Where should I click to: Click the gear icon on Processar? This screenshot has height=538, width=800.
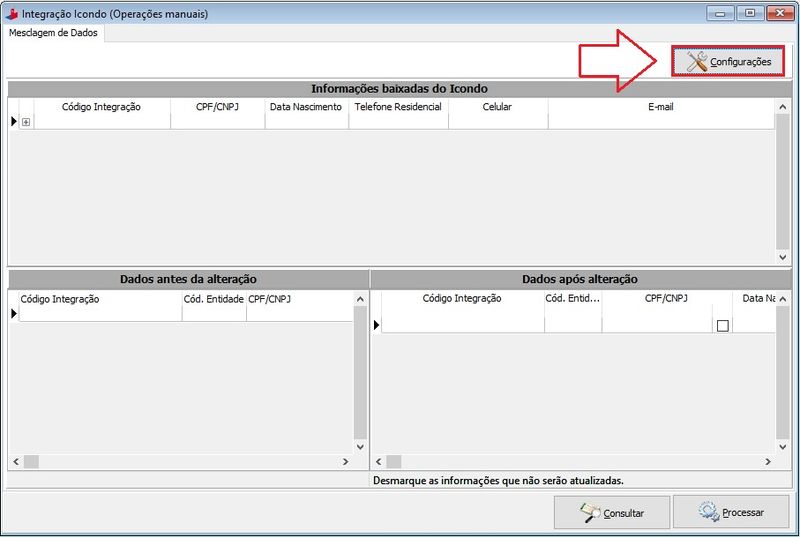click(x=709, y=512)
